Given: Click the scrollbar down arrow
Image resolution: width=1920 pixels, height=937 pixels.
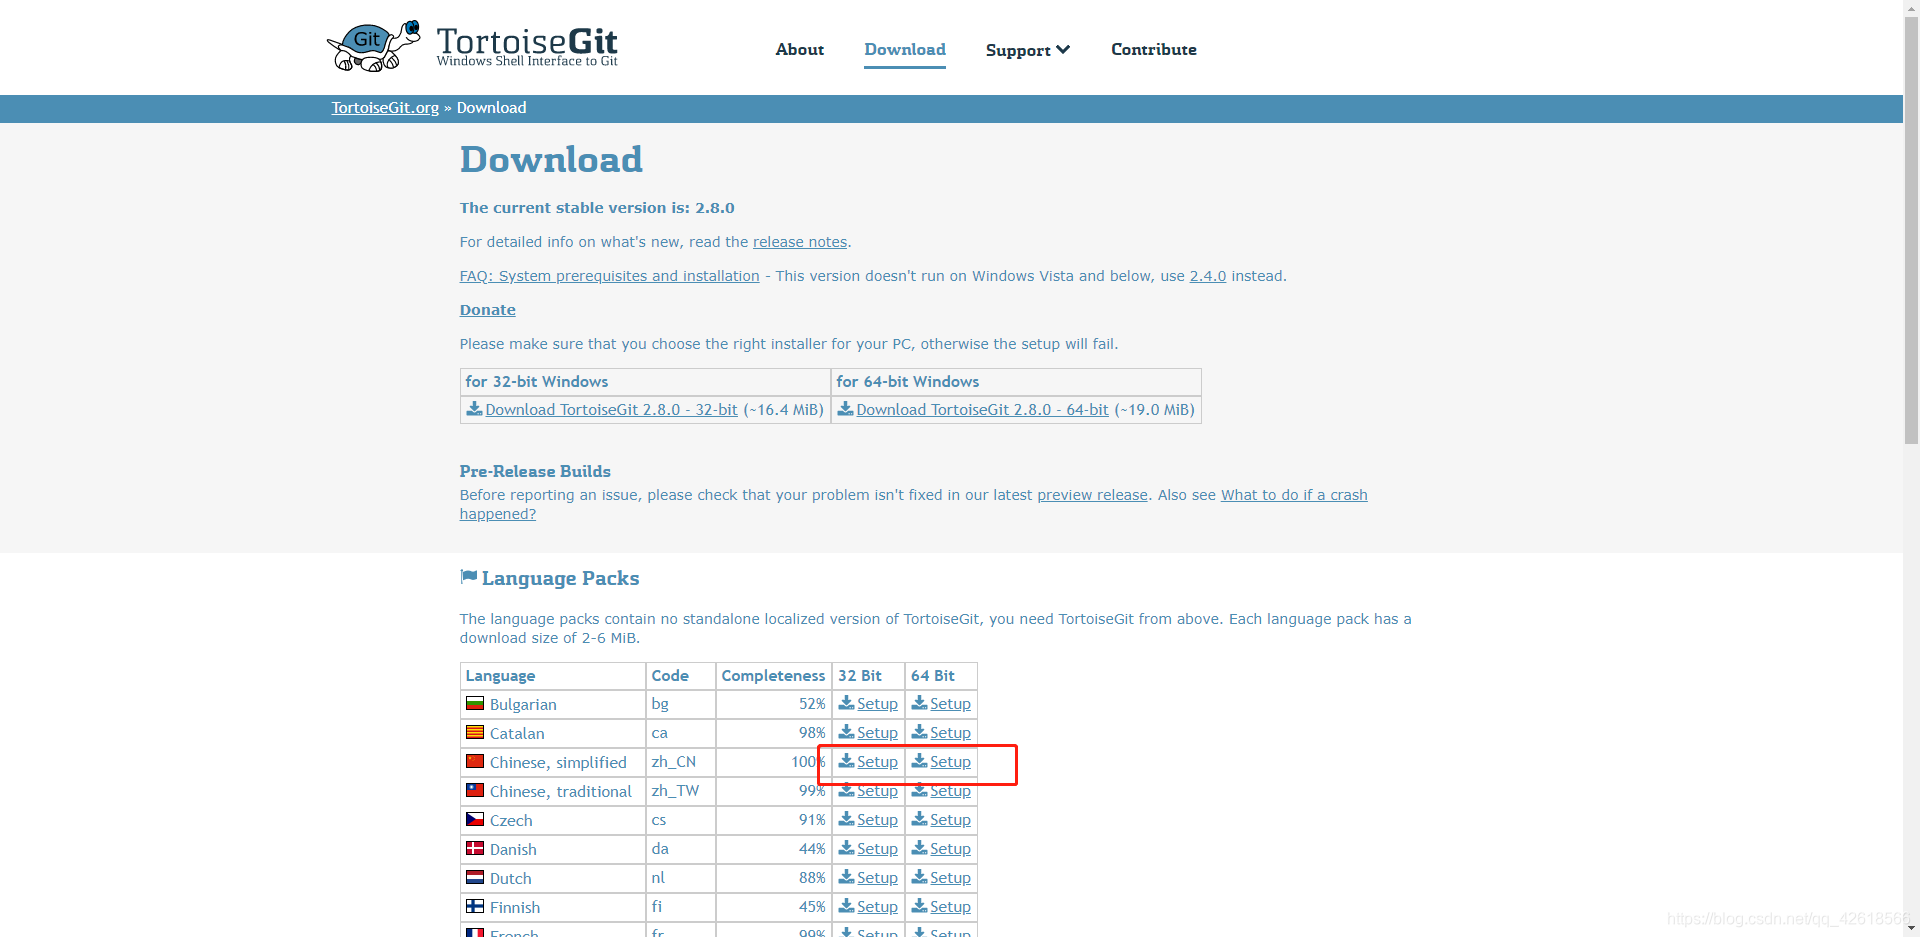Looking at the screenshot, I should (x=1911, y=929).
